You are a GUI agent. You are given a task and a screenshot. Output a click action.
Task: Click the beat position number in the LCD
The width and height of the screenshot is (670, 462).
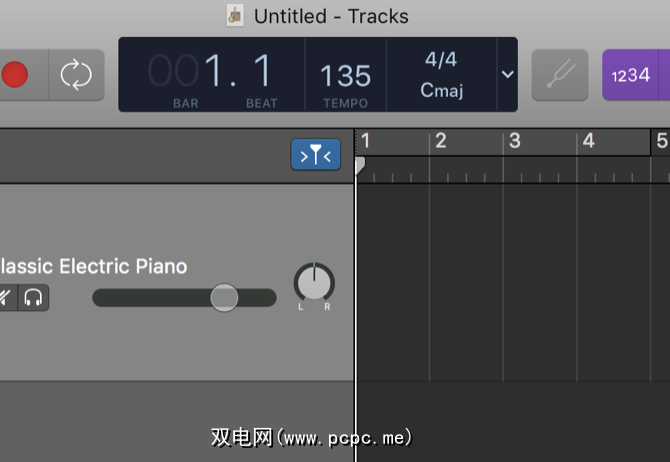point(262,72)
